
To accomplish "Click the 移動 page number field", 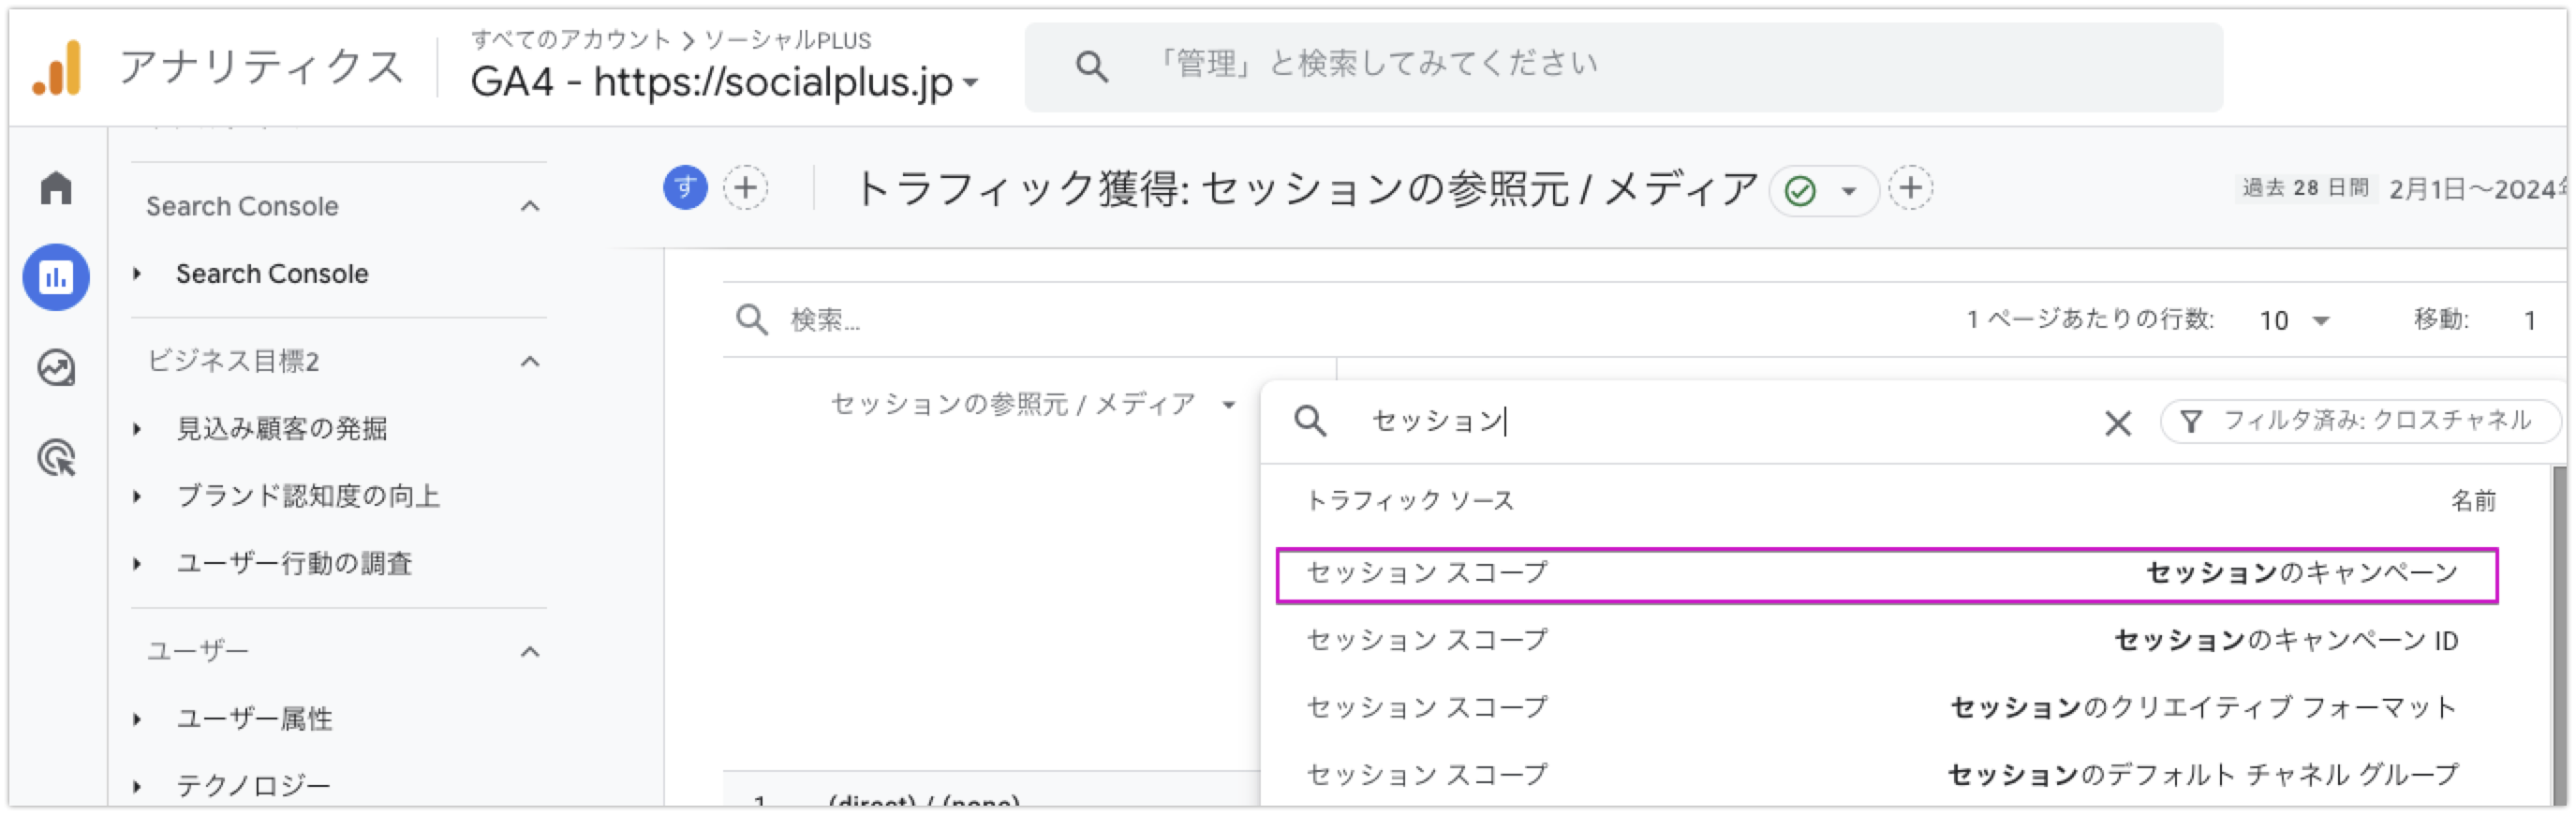I will pyautogui.click(x=2528, y=320).
